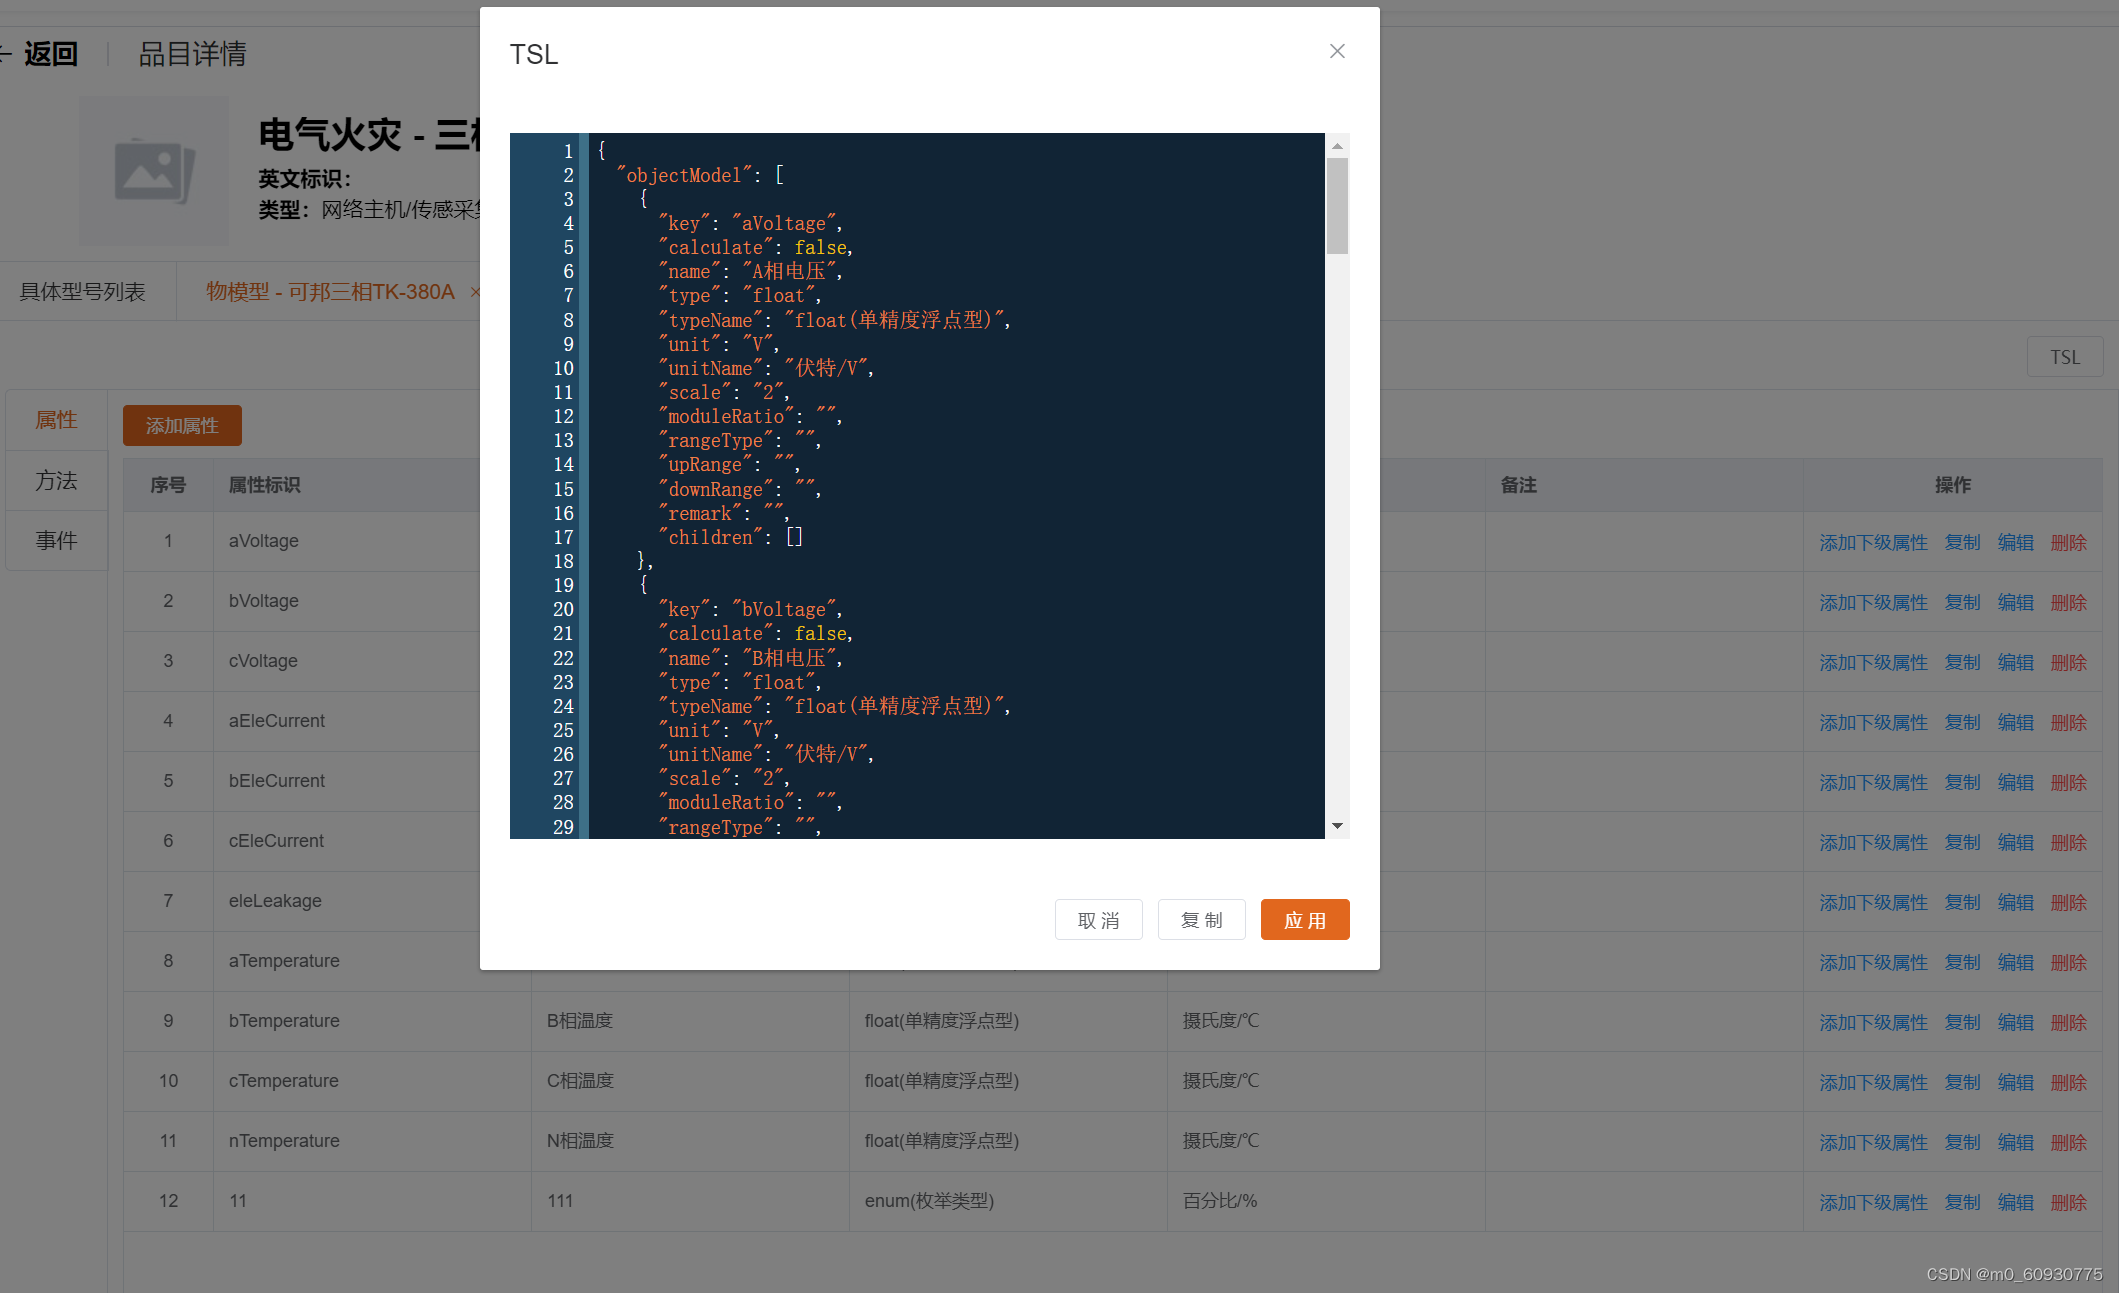The height and width of the screenshot is (1293, 2119).
Task: Click 编辑 in the bVoltage row
Action: 2015,602
